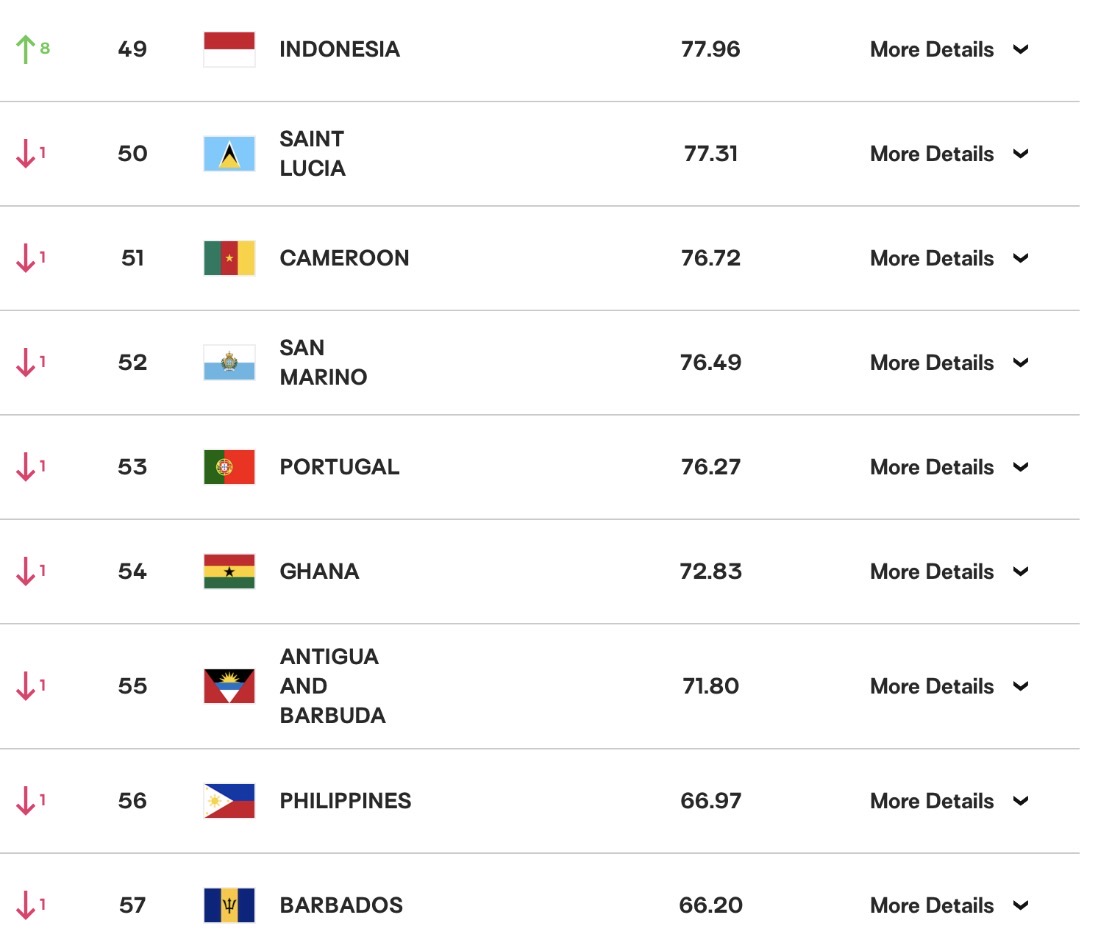Click the Antigua and Barbuda flag icon
Image resolution: width=1106 pixels, height=946 pixels.
(229, 686)
